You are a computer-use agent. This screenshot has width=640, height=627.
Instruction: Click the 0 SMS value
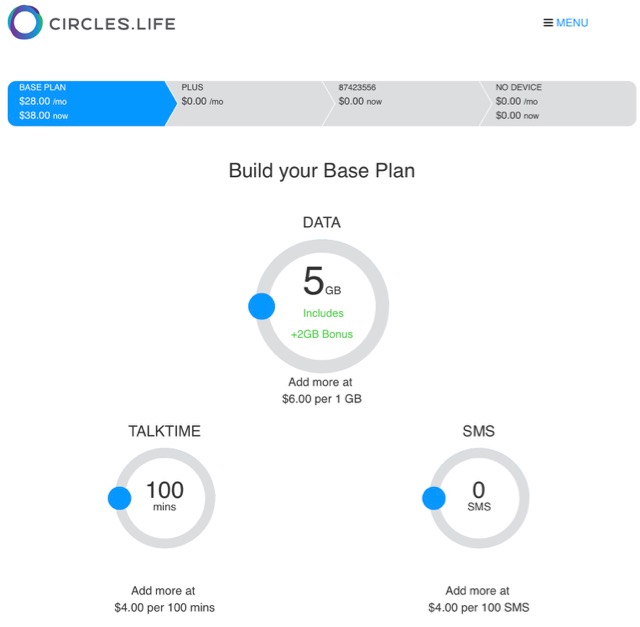pos(479,495)
